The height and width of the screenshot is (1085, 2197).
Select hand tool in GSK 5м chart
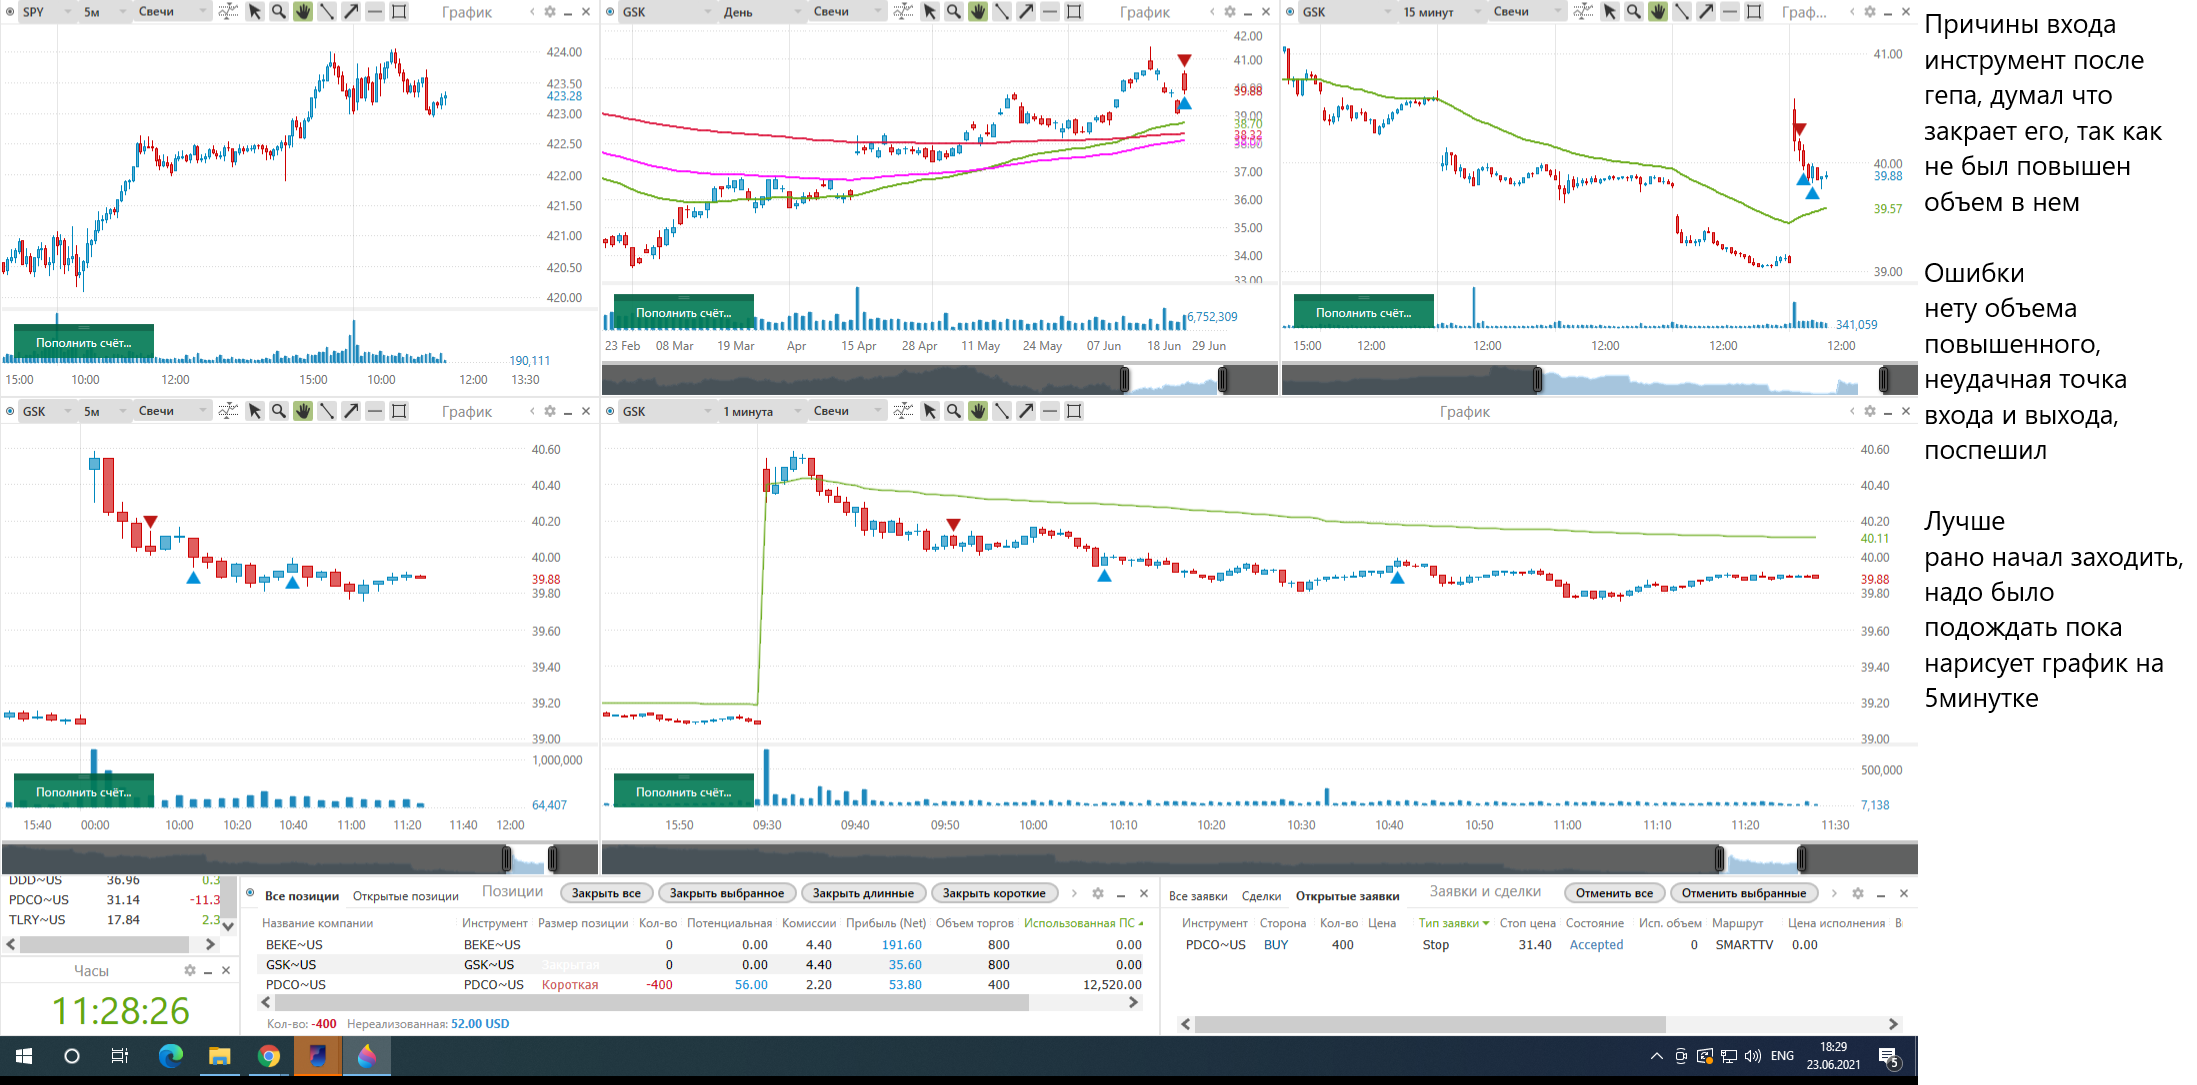[303, 411]
